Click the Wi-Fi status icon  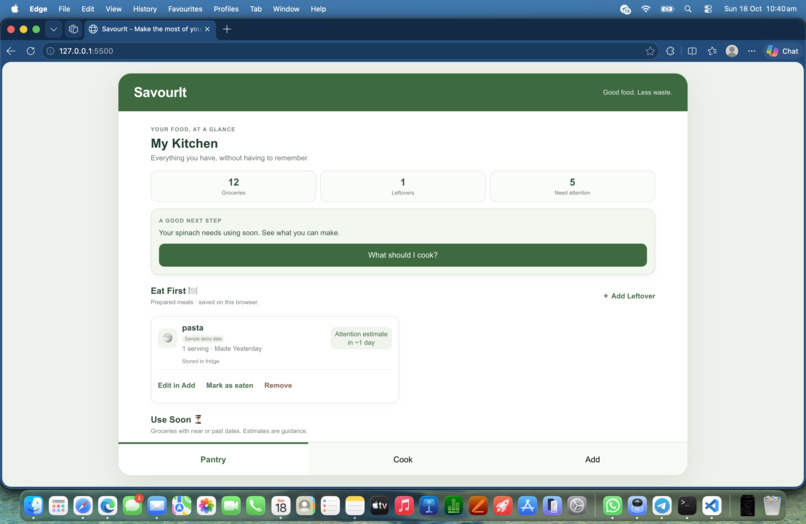coord(646,9)
